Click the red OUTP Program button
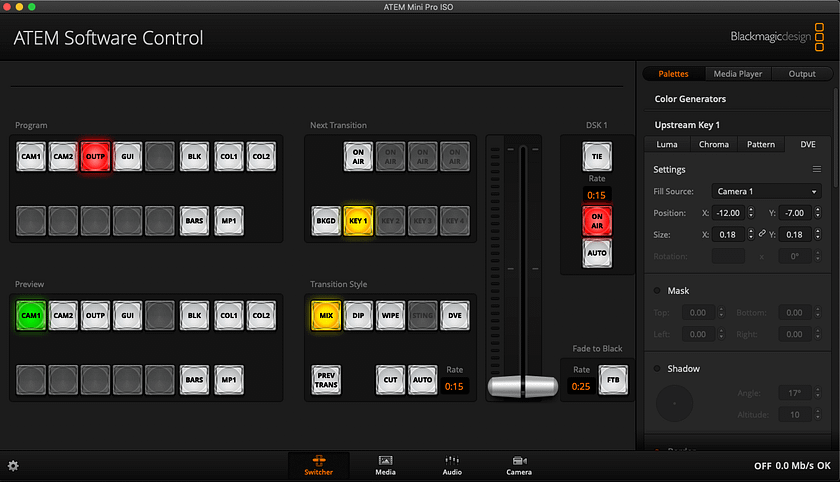 [95, 156]
